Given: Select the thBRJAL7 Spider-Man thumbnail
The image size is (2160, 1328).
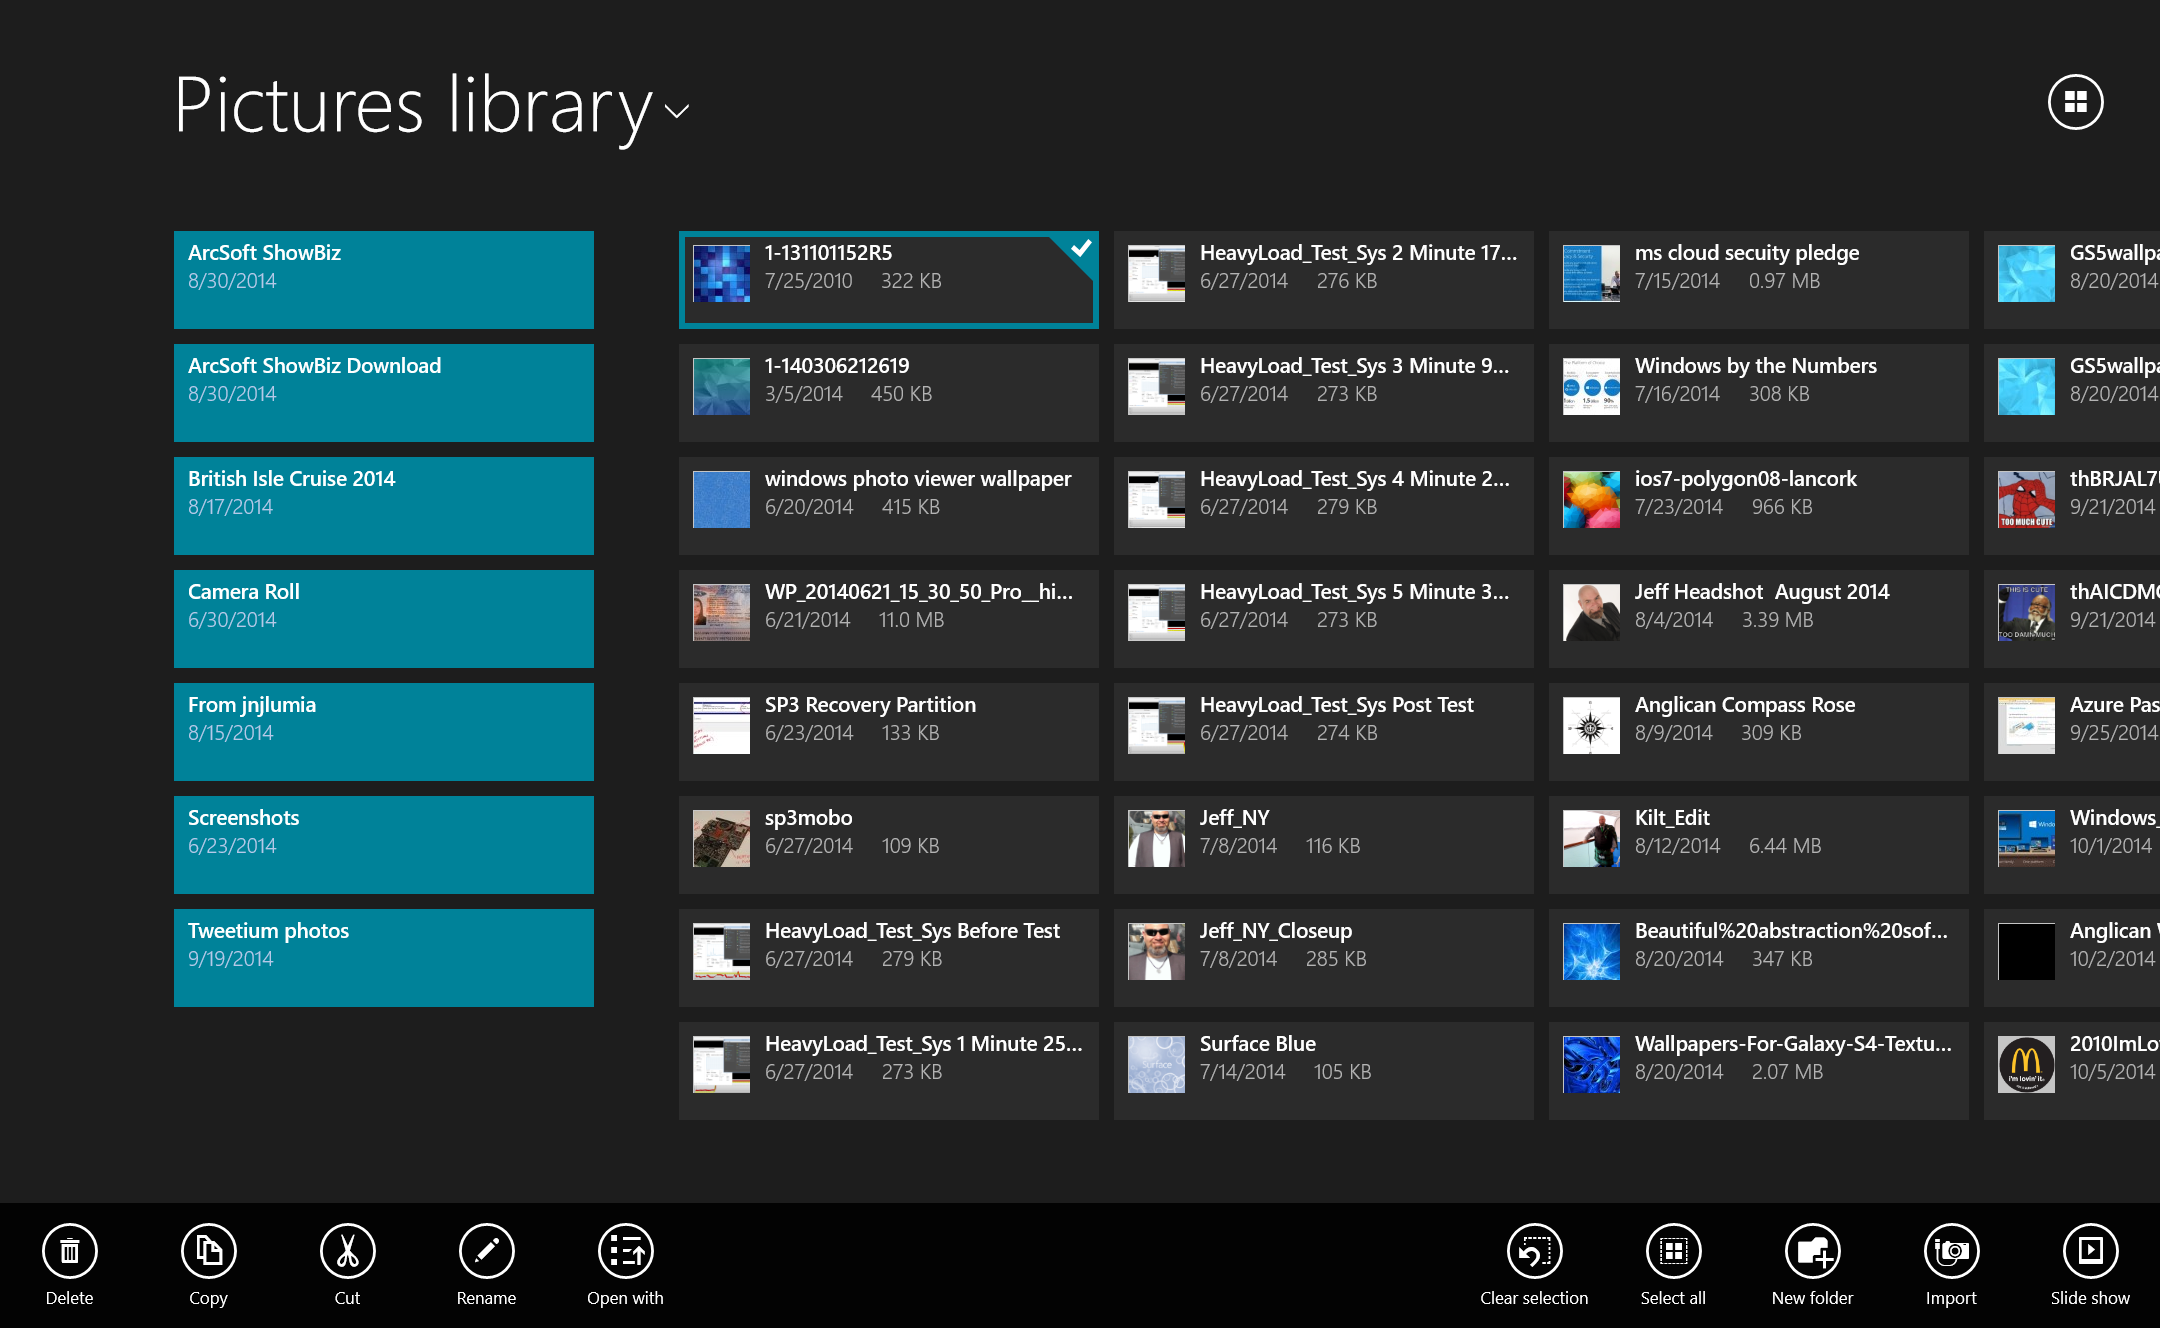Looking at the screenshot, I should point(2026,499).
